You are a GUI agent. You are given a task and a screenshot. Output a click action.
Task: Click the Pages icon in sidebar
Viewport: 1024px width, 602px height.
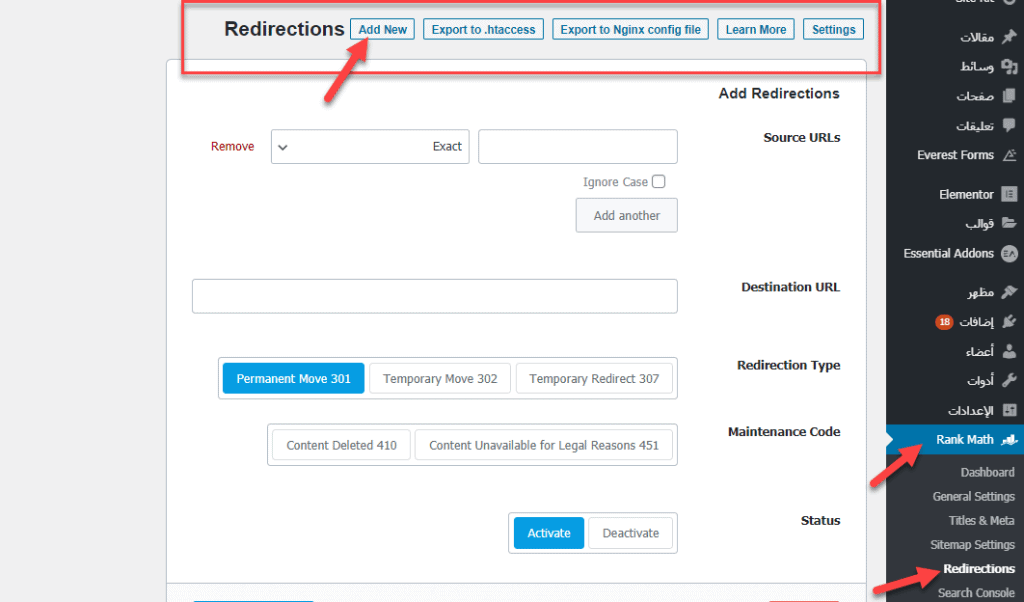point(1009,97)
